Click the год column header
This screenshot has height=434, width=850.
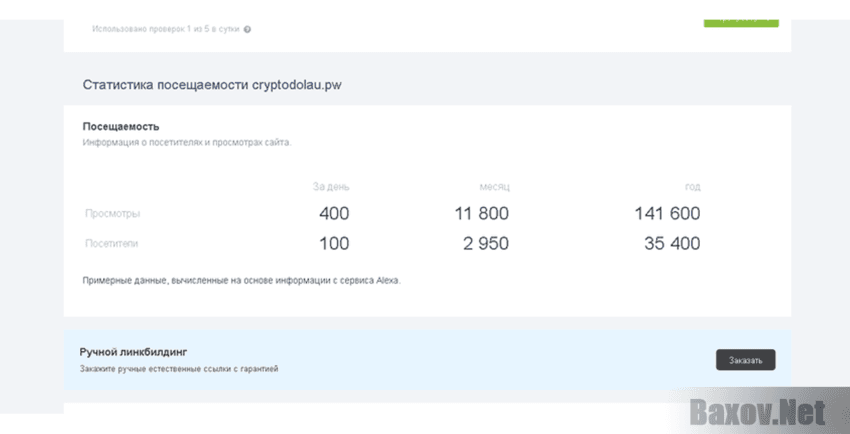click(x=692, y=187)
